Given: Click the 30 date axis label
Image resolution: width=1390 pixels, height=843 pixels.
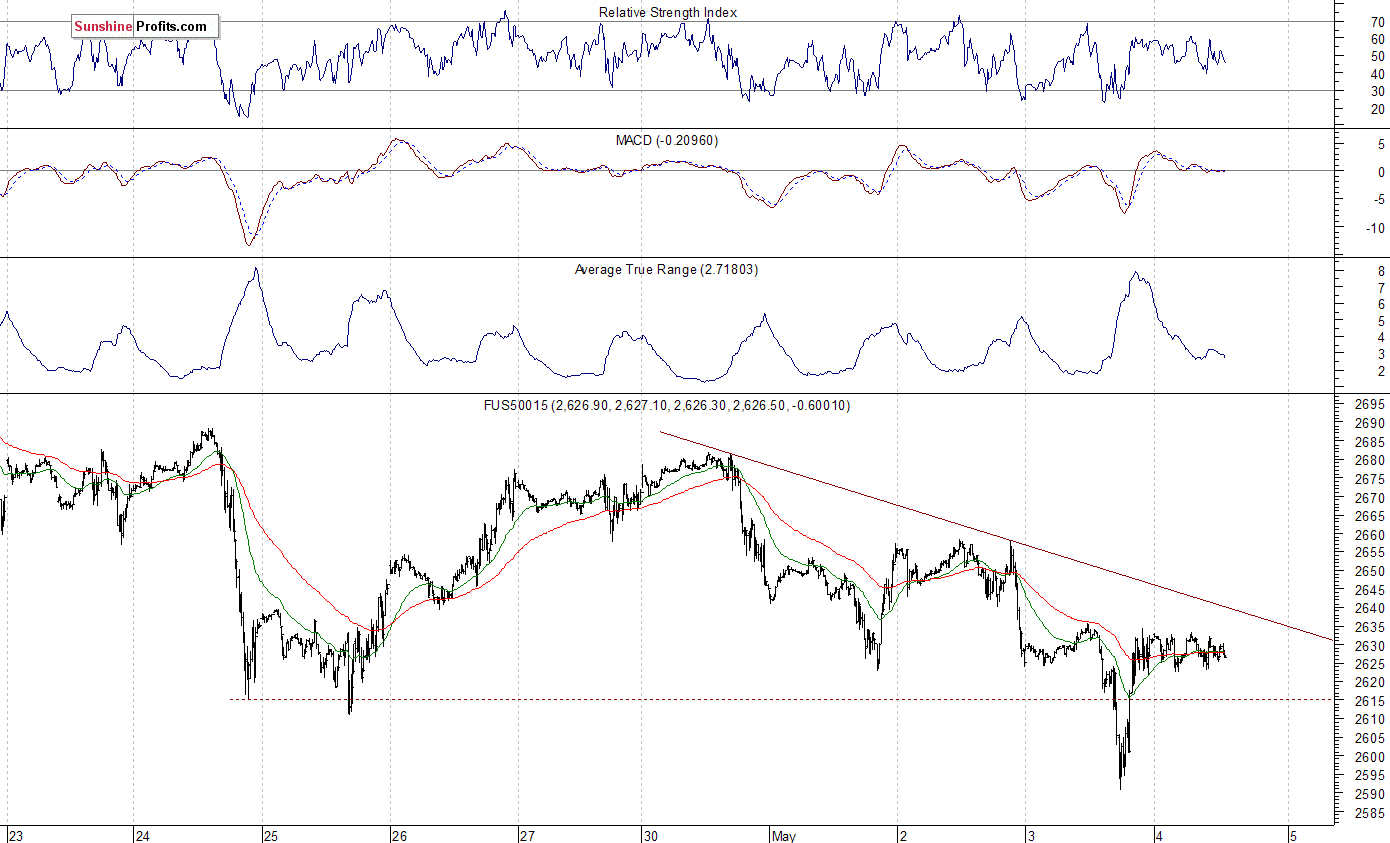Looking at the screenshot, I should 650,835.
